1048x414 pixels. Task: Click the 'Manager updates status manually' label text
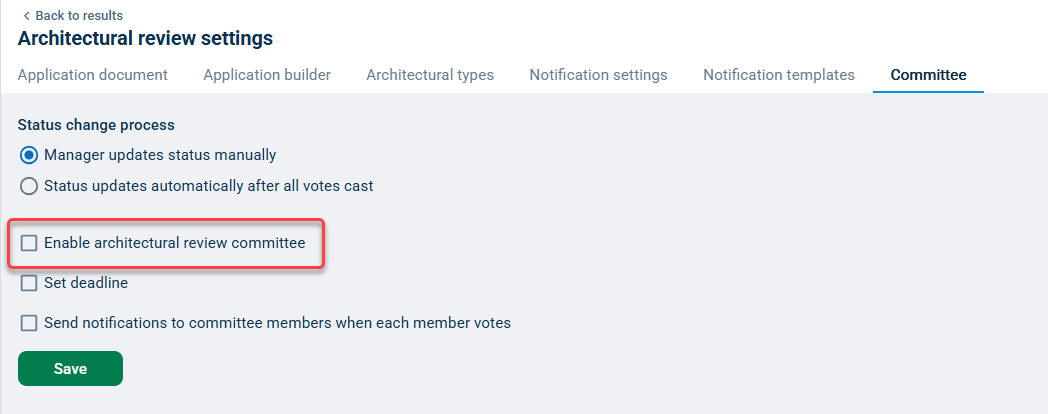click(x=160, y=155)
